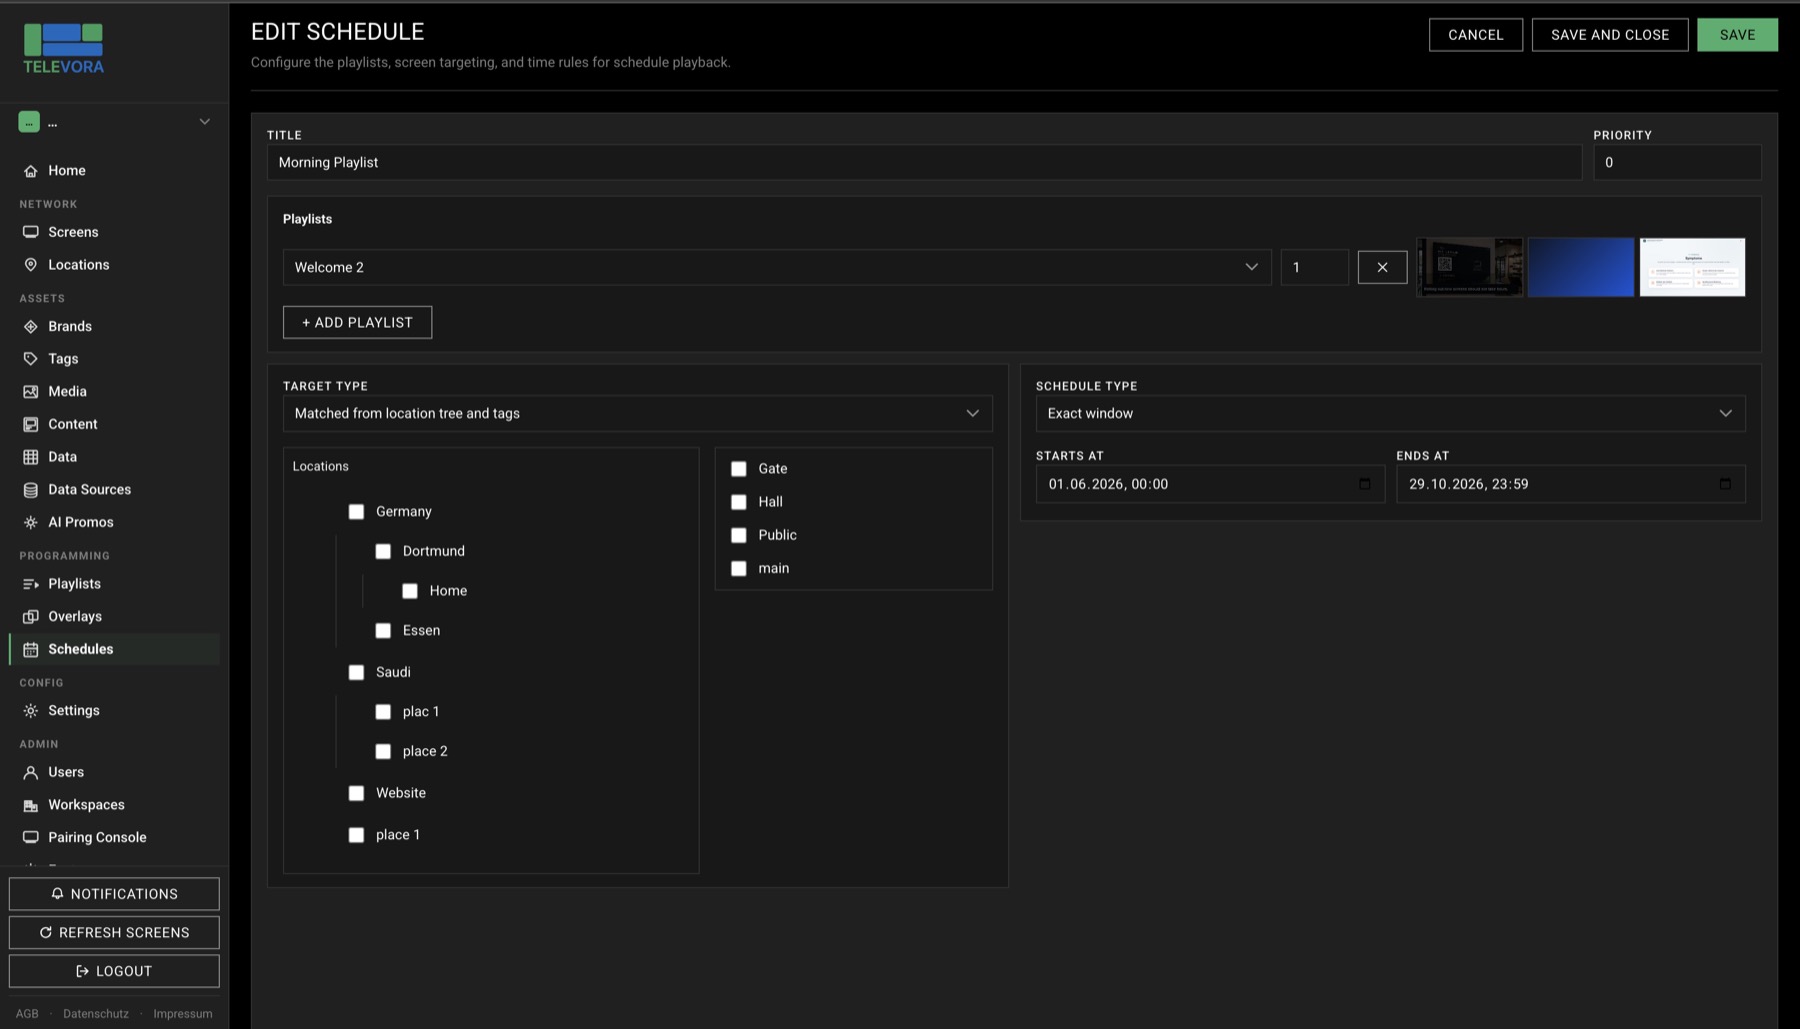Click the Schedules calendar icon

pyautogui.click(x=31, y=650)
